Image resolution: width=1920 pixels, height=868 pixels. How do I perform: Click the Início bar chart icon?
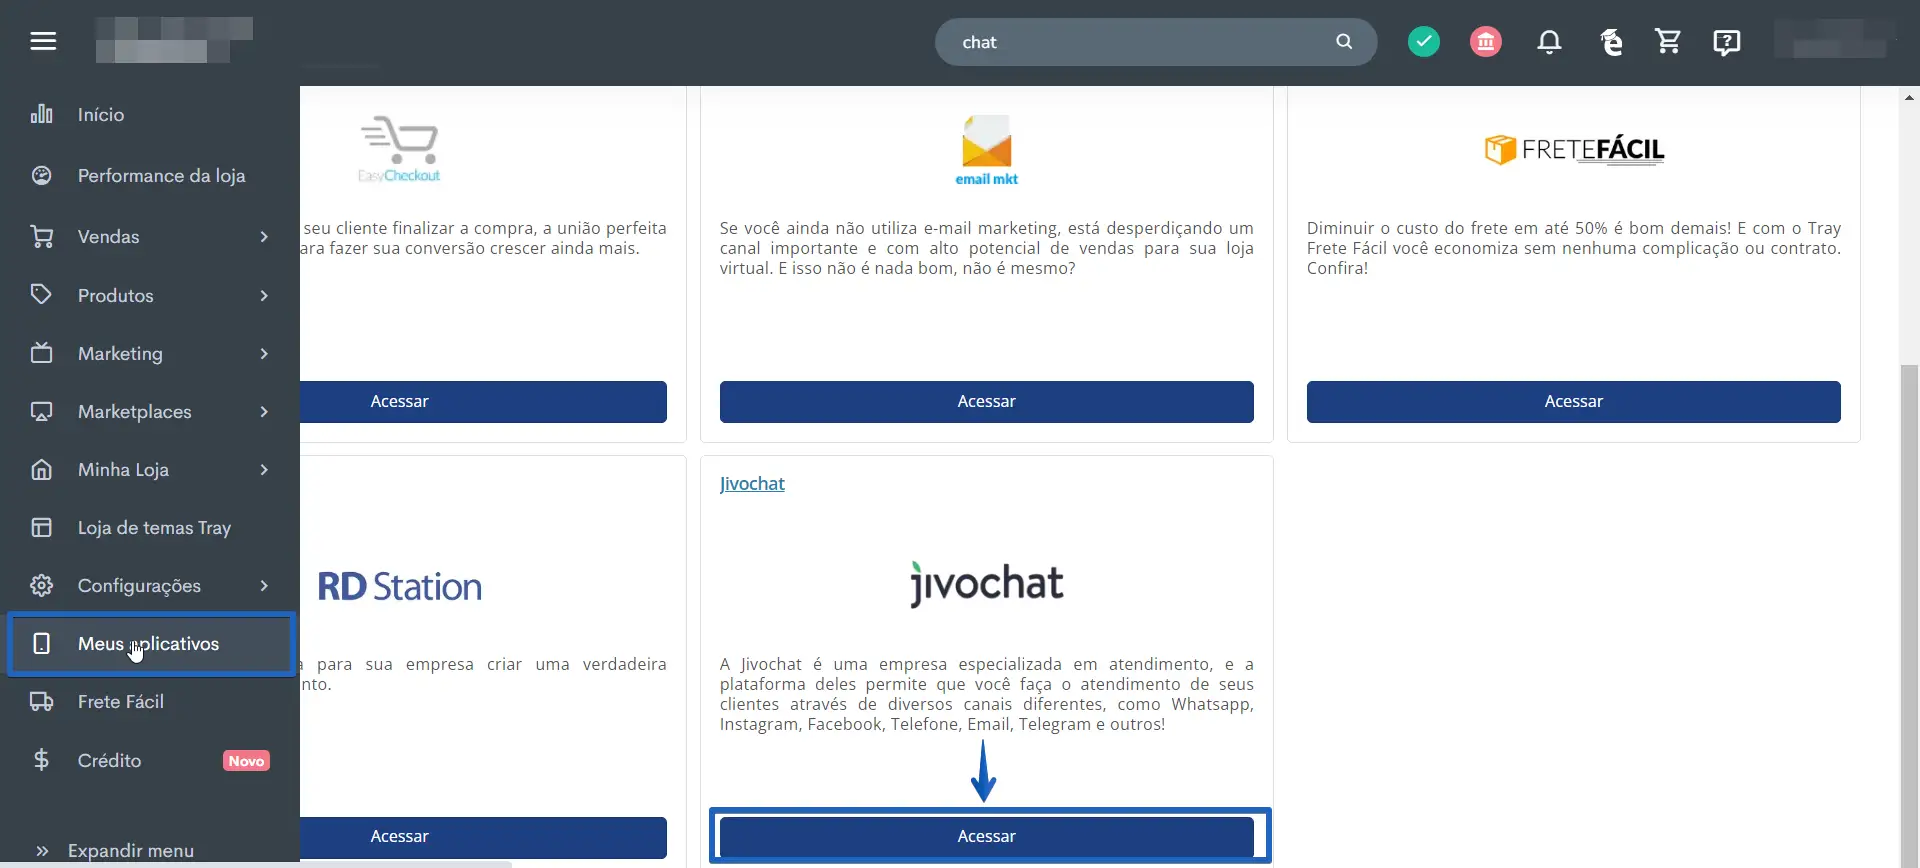[41, 114]
